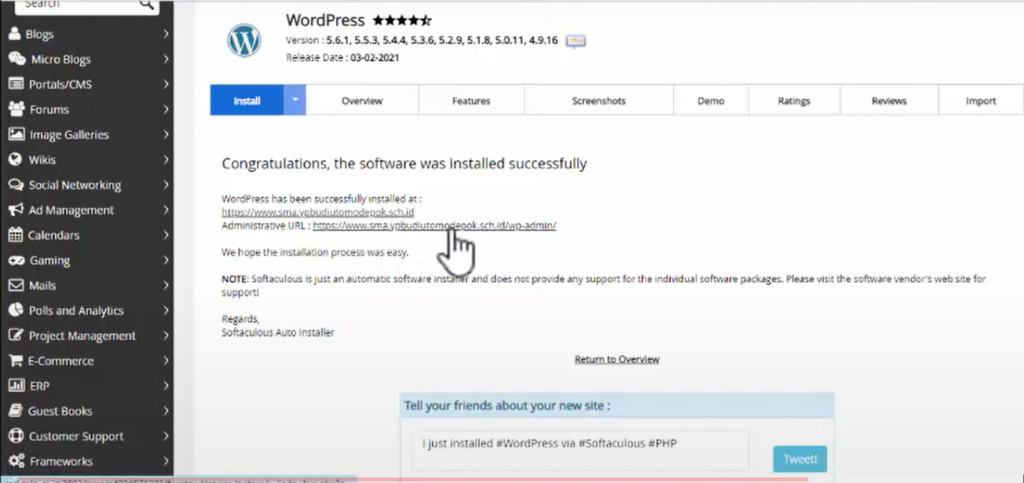1024x483 pixels.
Task: Switch to the Reviews tab
Action: click(889, 101)
